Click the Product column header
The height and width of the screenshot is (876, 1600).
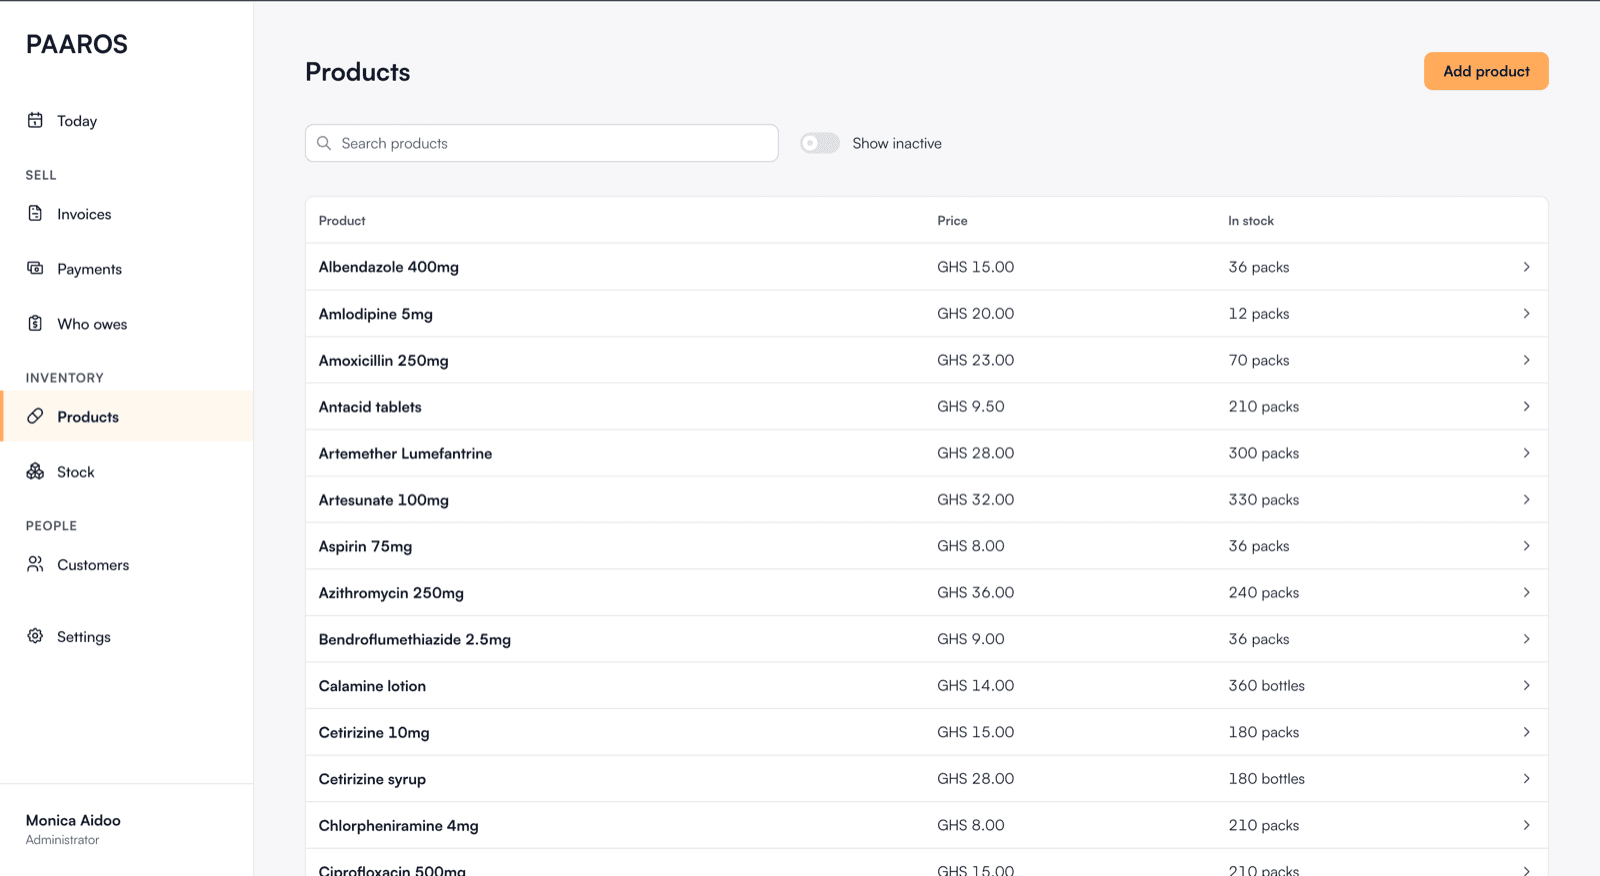pos(342,221)
